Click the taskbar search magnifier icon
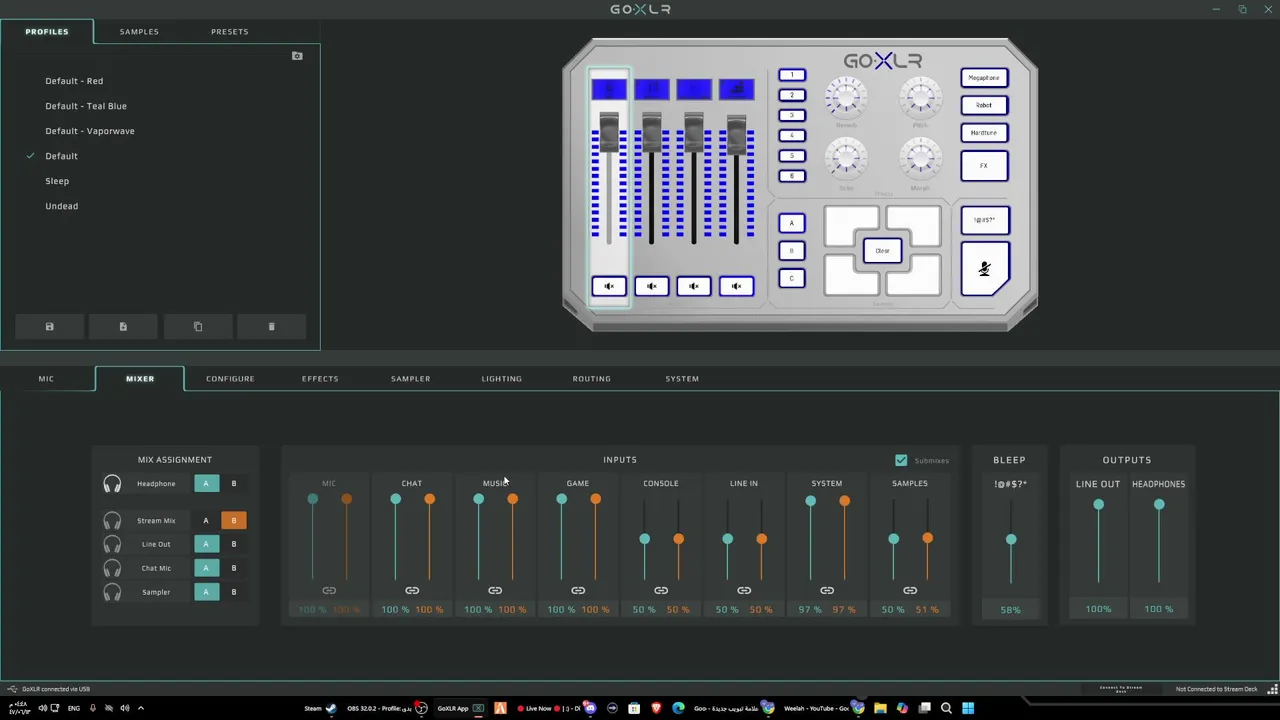 pos(946,708)
